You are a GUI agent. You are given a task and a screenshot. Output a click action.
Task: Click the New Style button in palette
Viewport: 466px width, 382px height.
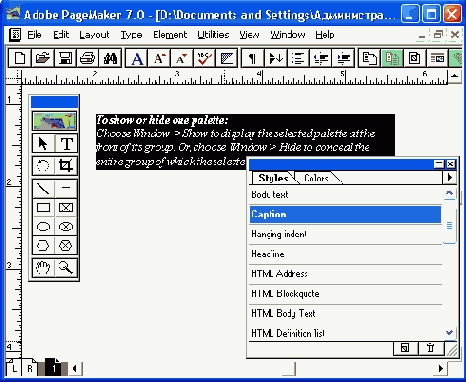pyautogui.click(x=405, y=348)
